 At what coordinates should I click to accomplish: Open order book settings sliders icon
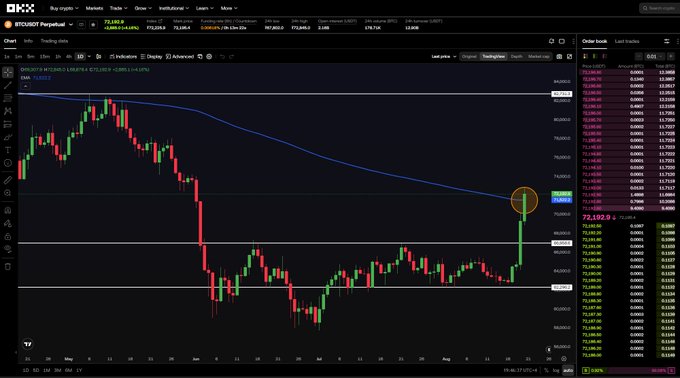(x=667, y=41)
